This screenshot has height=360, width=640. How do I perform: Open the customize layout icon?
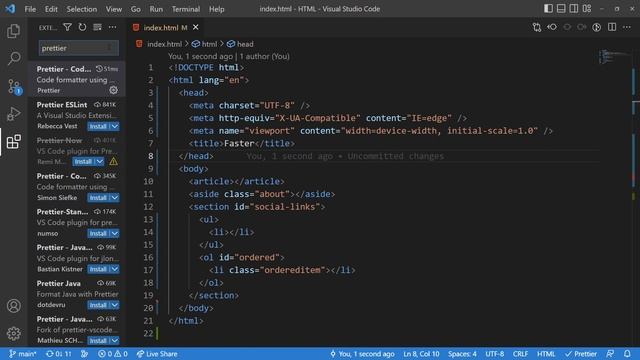point(587,9)
